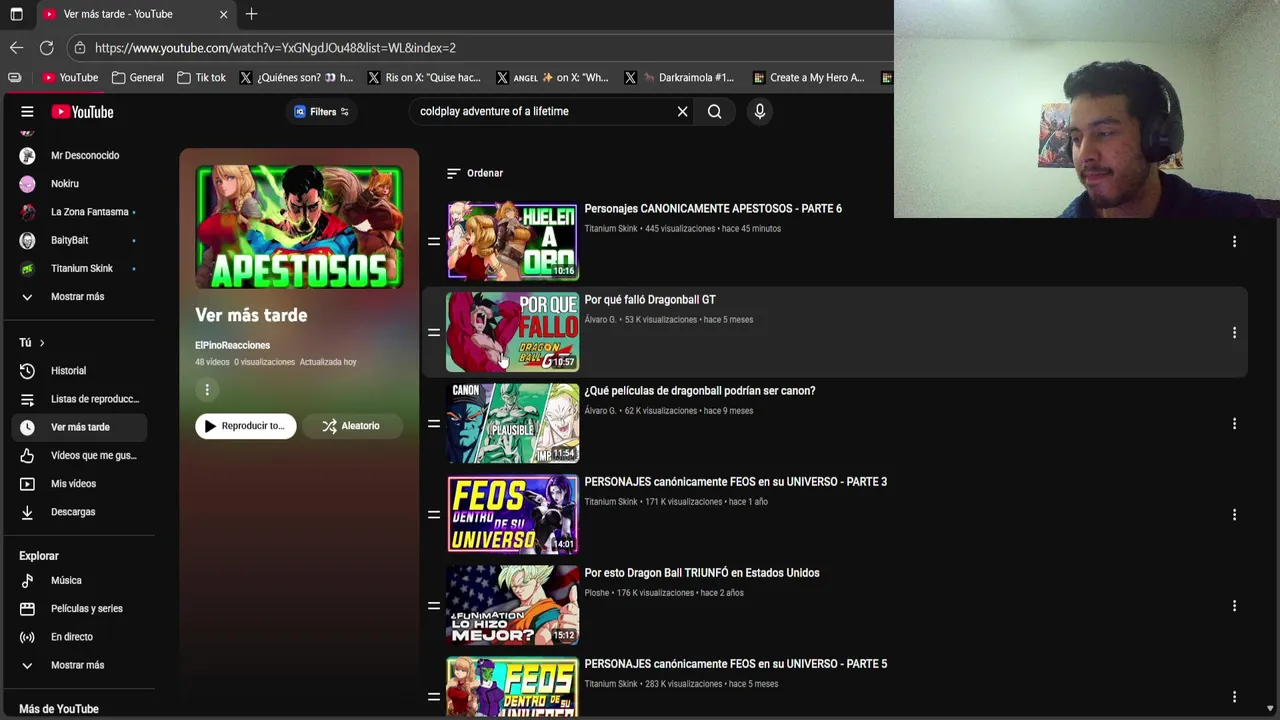Open options menu for películas de dragonball canon video
The width and height of the screenshot is (1280, 720).
point(1234,423)
